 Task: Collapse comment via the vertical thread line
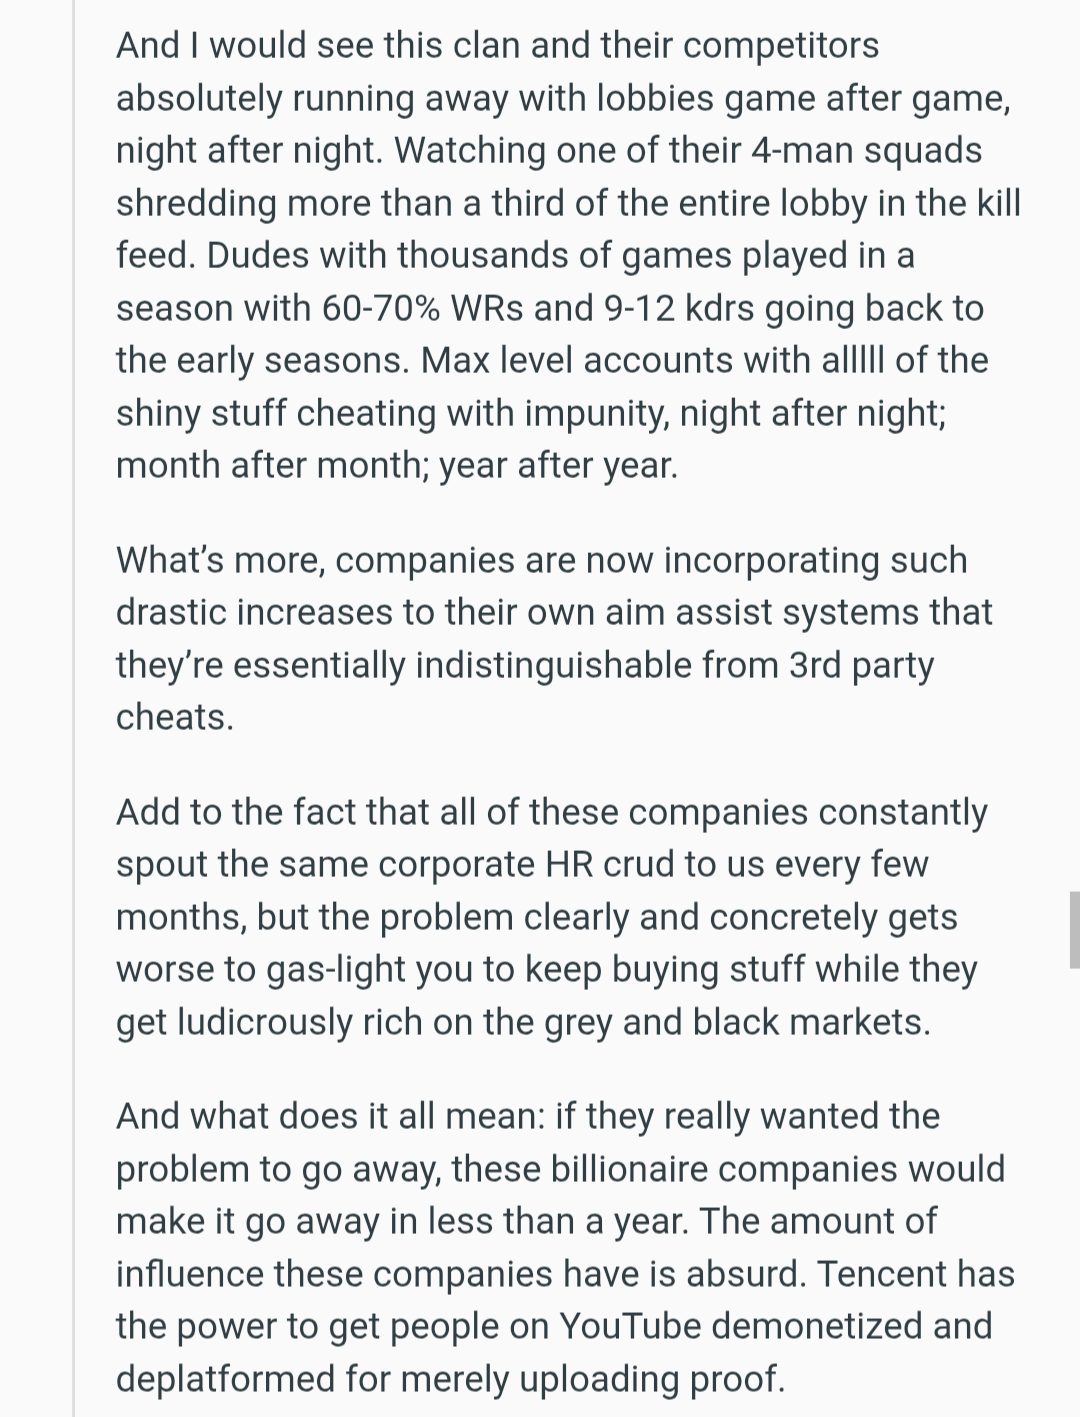point(74,708)
